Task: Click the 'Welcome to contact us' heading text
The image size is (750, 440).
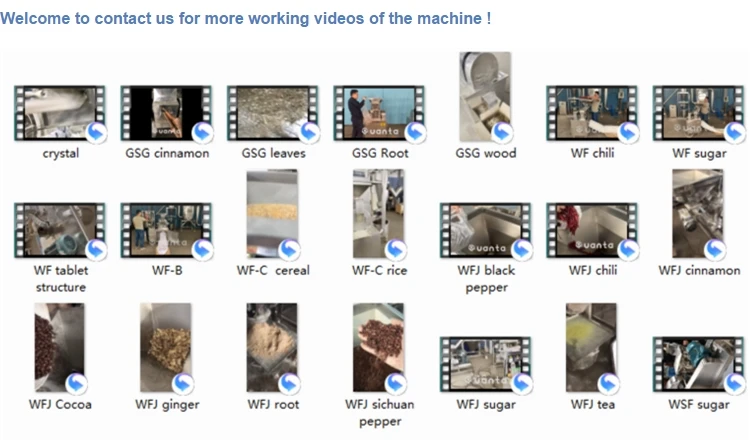Action: point(245,18)
